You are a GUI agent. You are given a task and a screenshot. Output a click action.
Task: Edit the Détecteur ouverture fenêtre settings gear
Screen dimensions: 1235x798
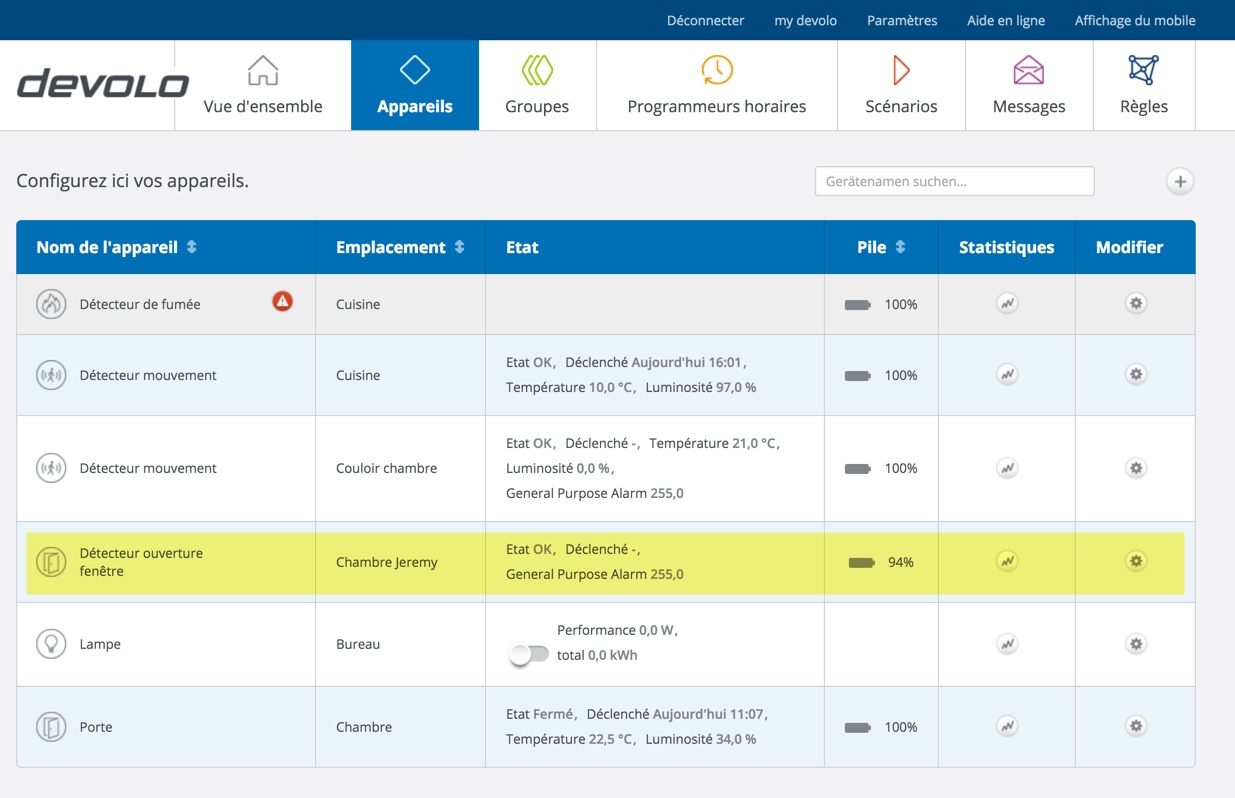click(x=1135, y=562)
